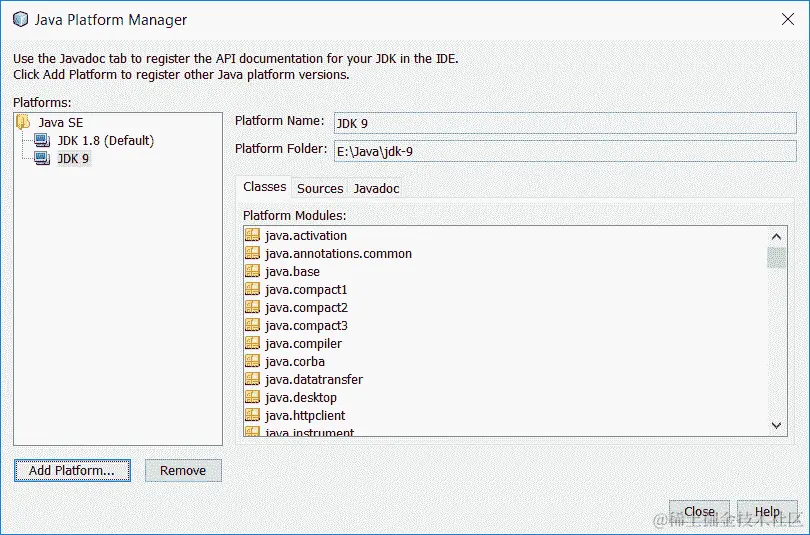This screenshot has width=810, height=535.
Task: Open Help for the platform manager
Action: pos(767,511)
